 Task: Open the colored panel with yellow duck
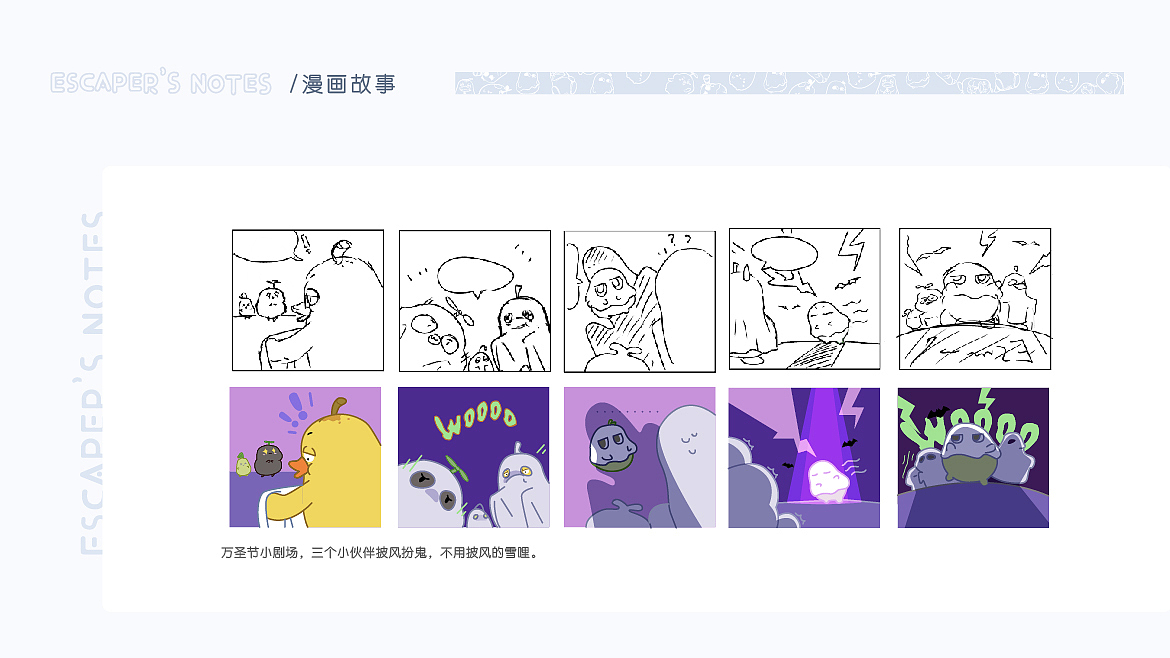point(305,457)
